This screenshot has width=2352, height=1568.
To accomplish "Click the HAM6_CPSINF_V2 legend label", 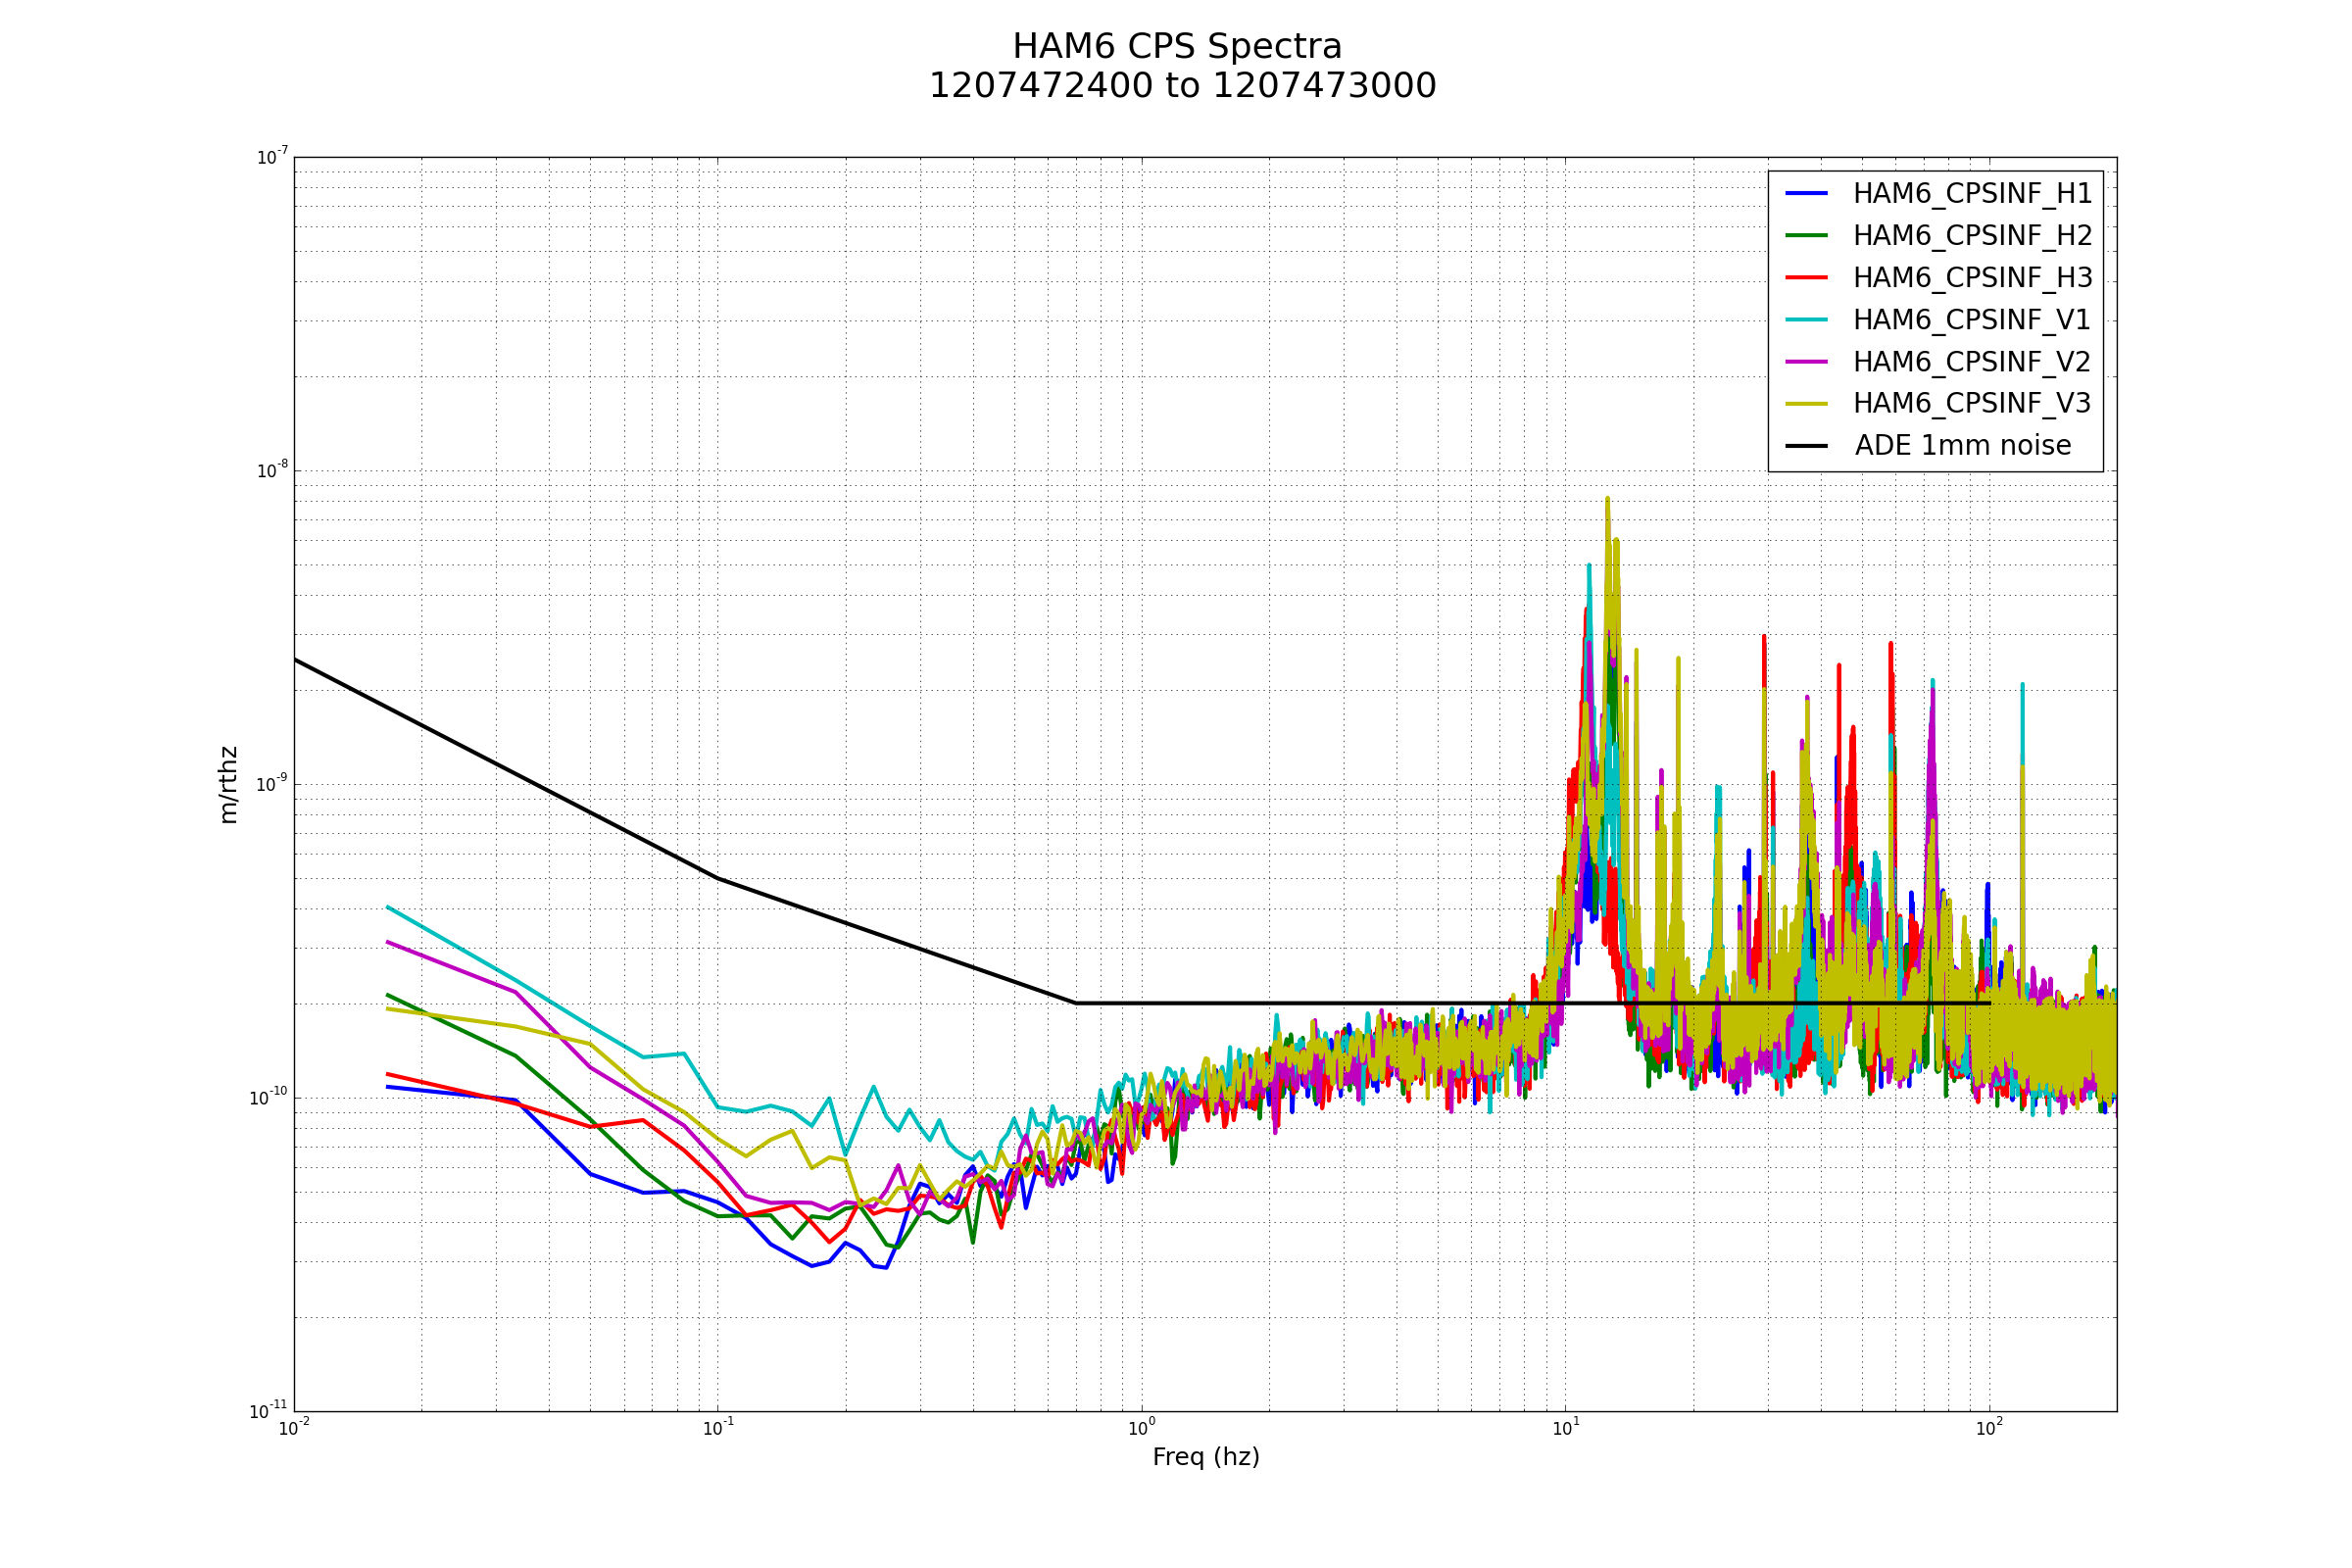I will pyautogui.click(x=1971, y=362).
